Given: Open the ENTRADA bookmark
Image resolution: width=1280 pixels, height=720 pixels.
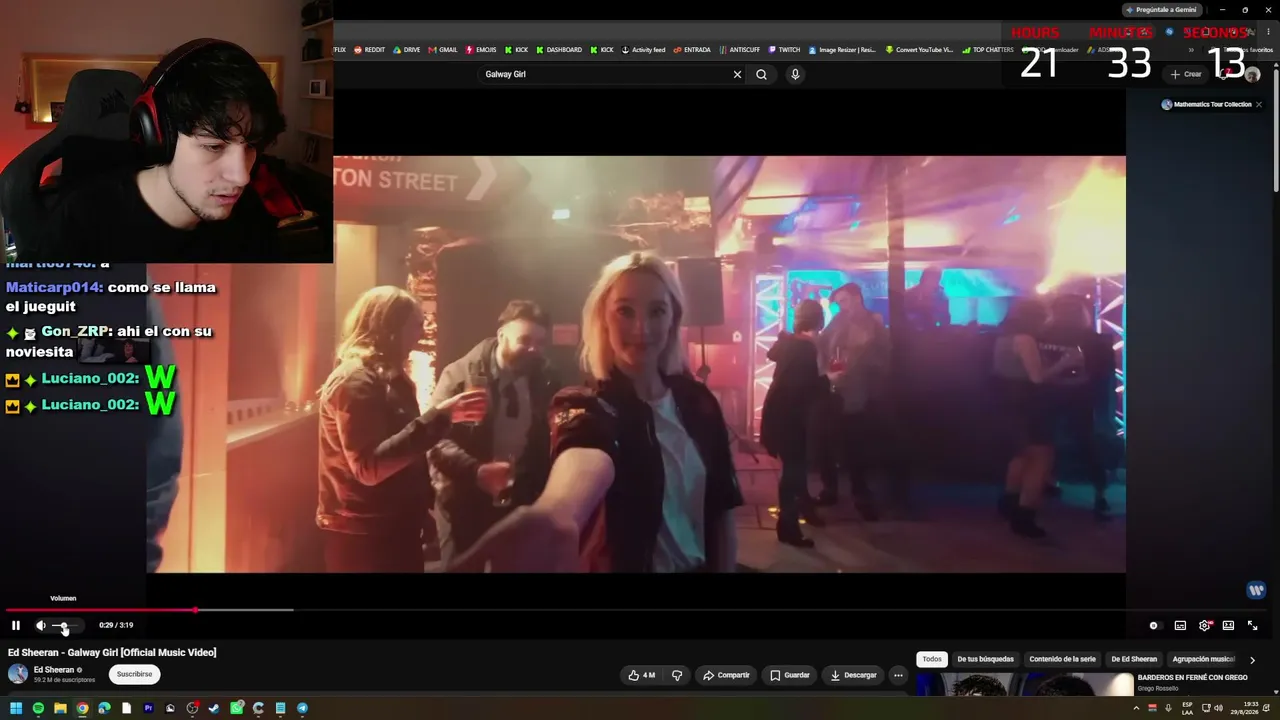Looking at the screenshot, I should point(693,50).
